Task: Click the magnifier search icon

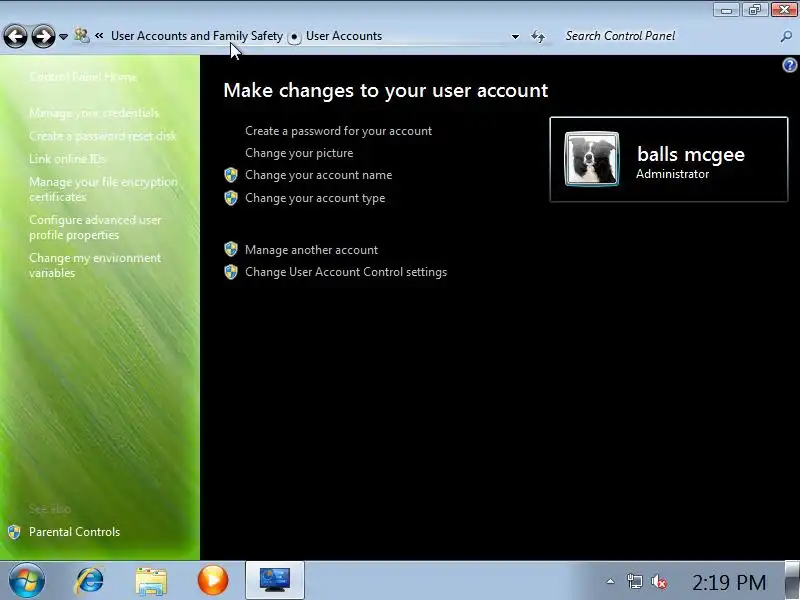Action: pos(786,36)
